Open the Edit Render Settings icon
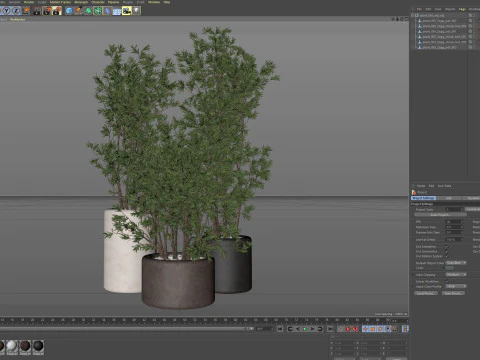480x360 pixels. click(57, 11)
